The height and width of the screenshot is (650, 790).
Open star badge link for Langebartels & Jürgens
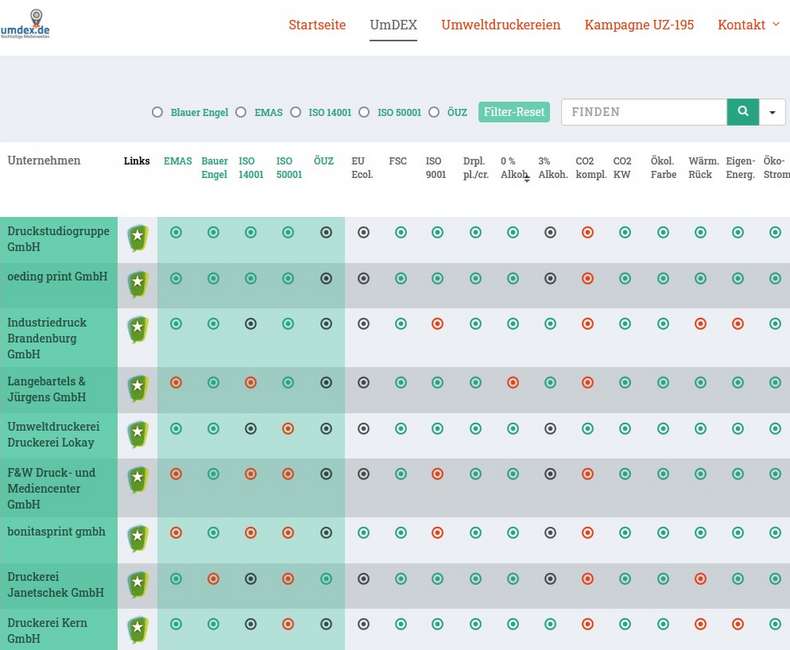138,388
